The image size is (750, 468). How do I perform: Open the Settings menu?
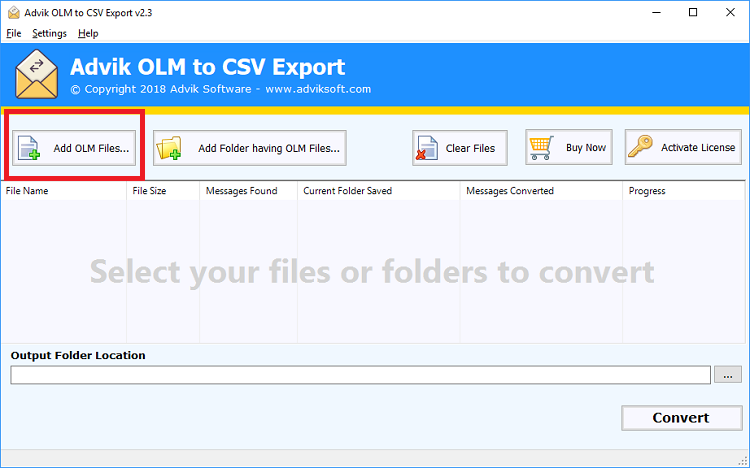click(49, 33)
